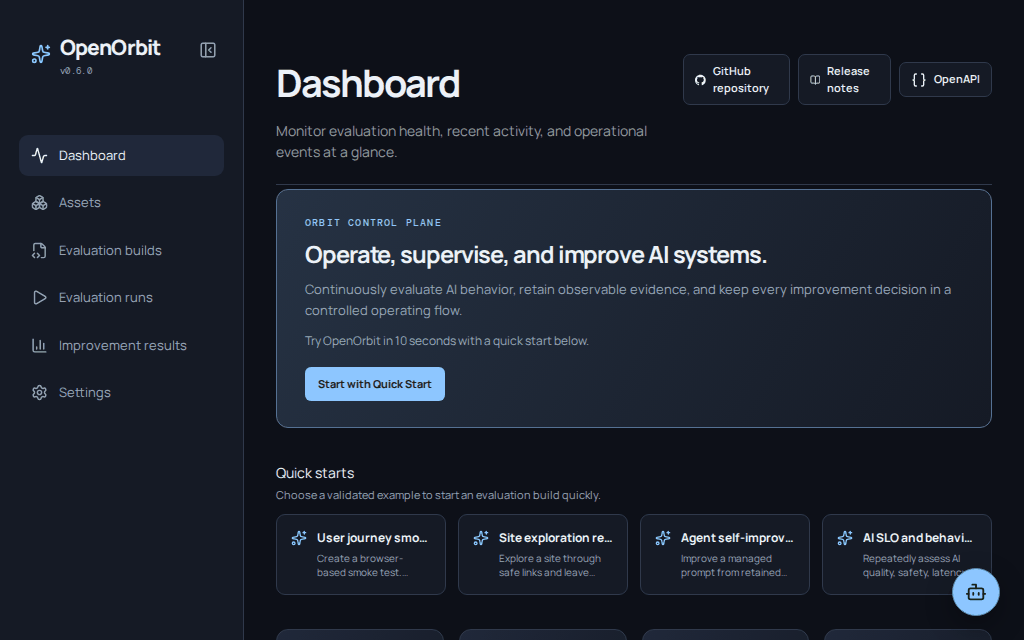Image resolution: width=1024 pixels, height=640 pixels.
Task: Click sparkle icon on Agent self-improv card
Action: (x=663, y=538)
